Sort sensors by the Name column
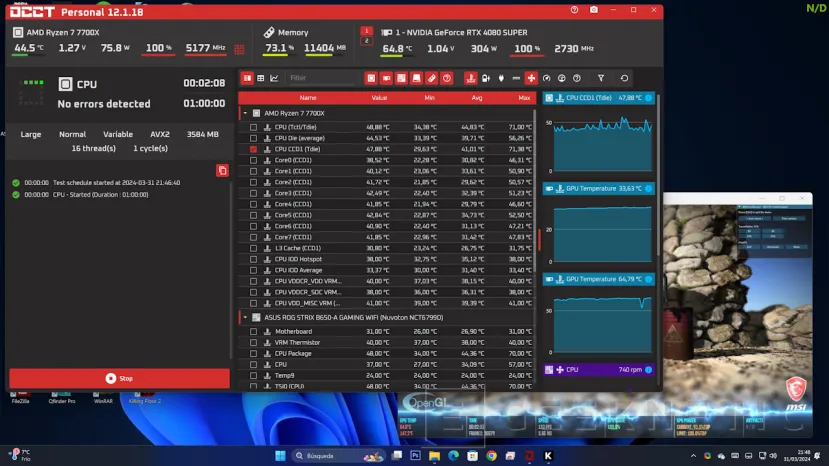The width and height of the screenshot is (829, 466). coord(308,98)
